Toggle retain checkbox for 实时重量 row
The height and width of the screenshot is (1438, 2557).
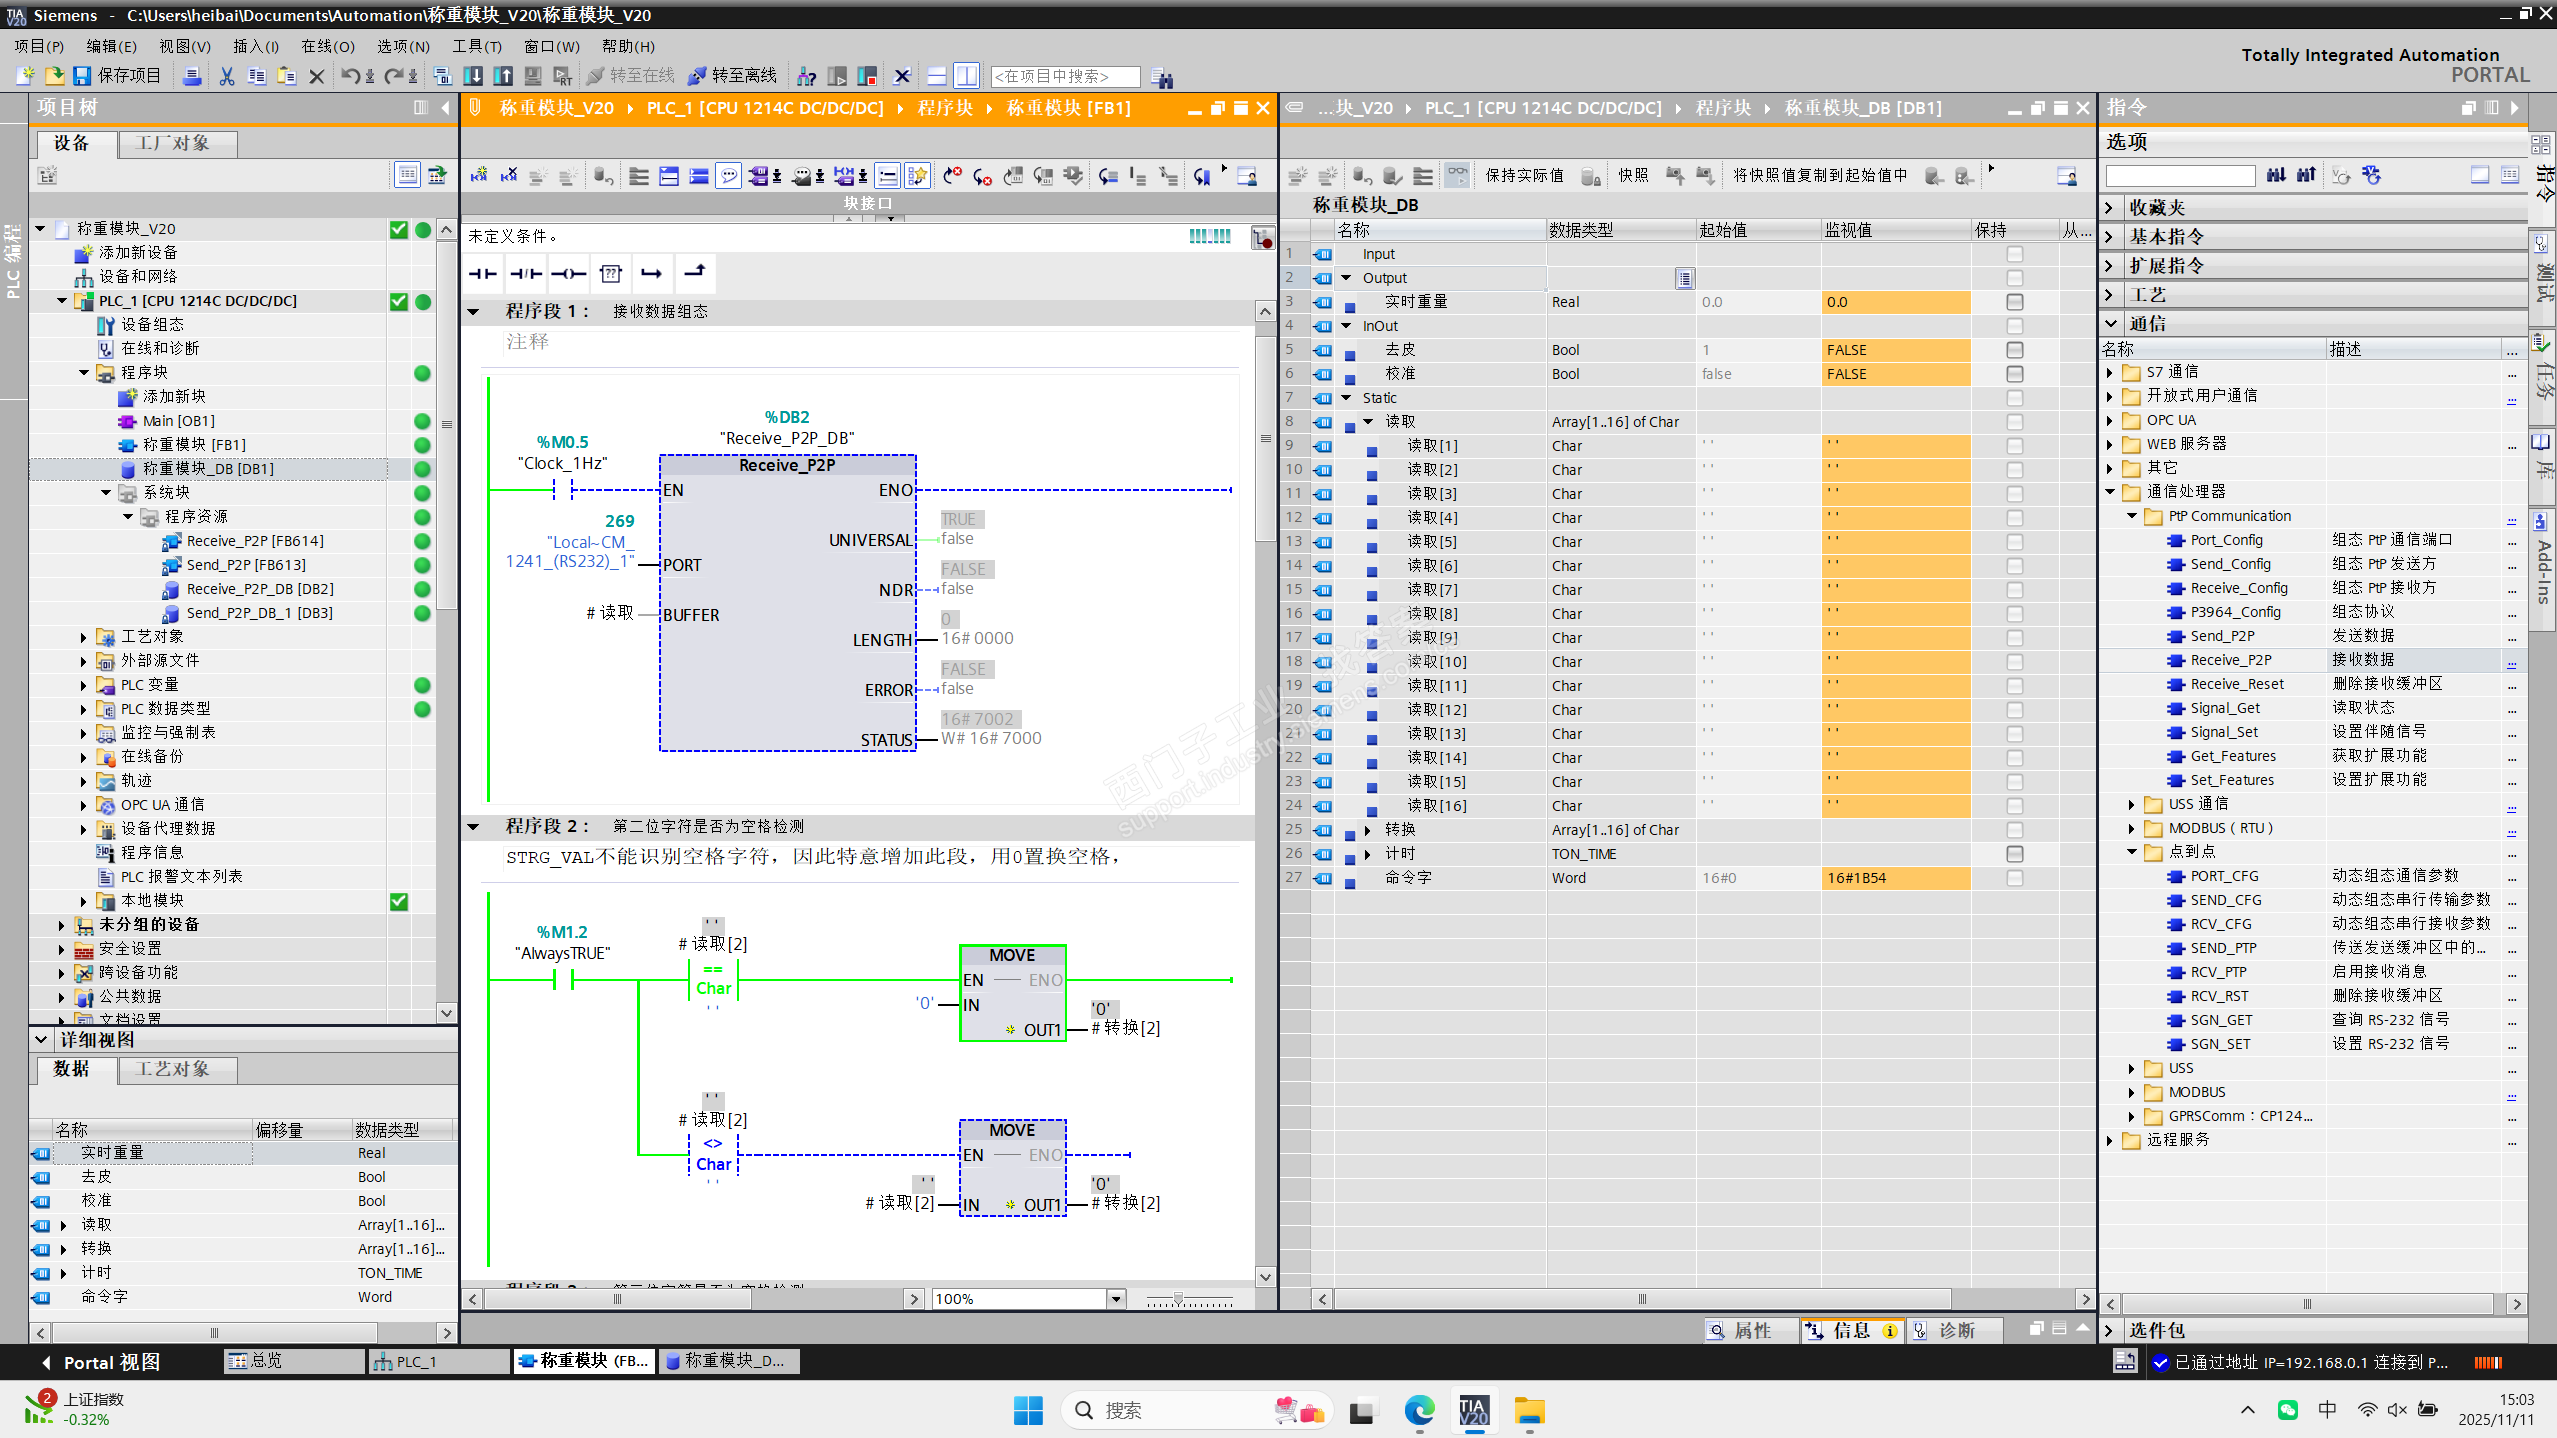click(2014, 302)
